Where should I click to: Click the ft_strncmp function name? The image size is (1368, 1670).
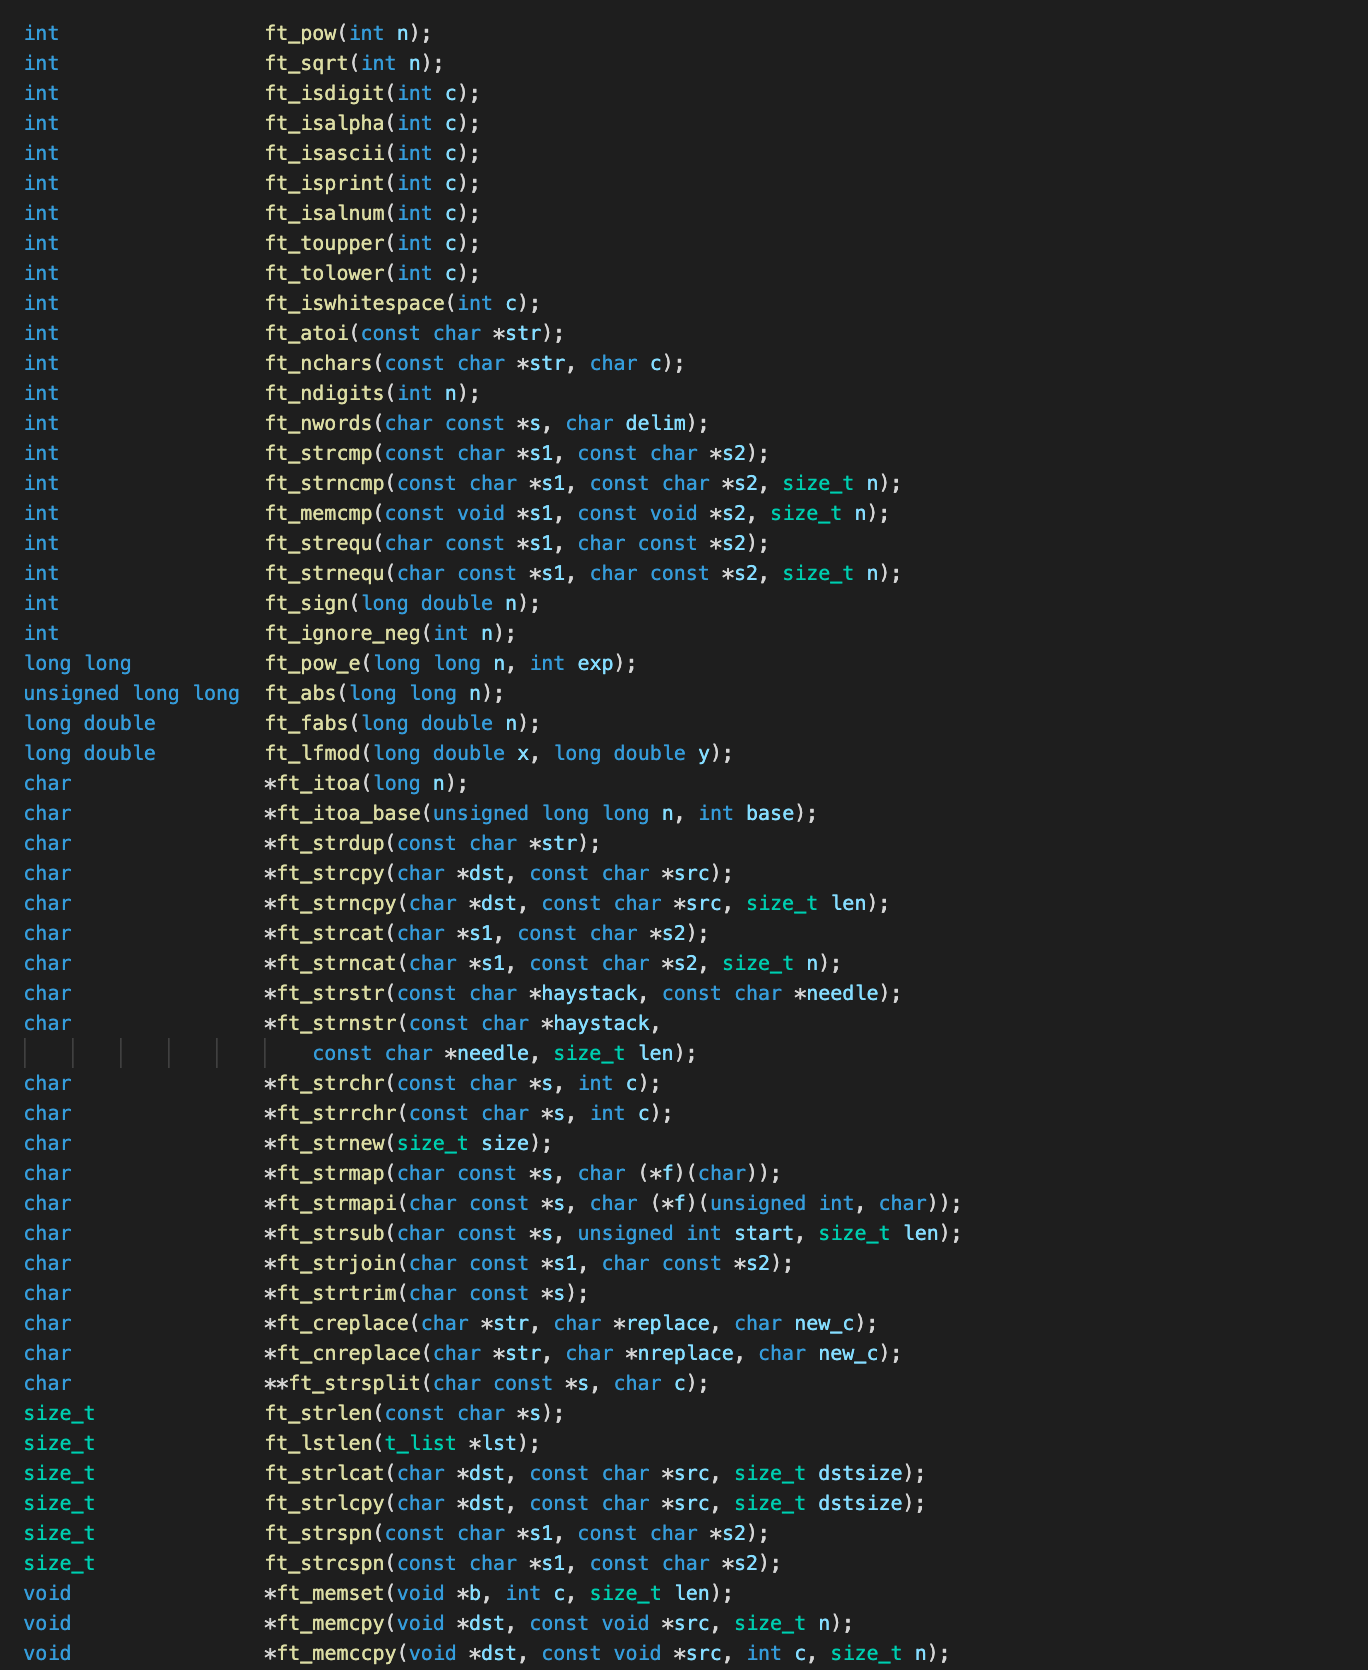325,483
